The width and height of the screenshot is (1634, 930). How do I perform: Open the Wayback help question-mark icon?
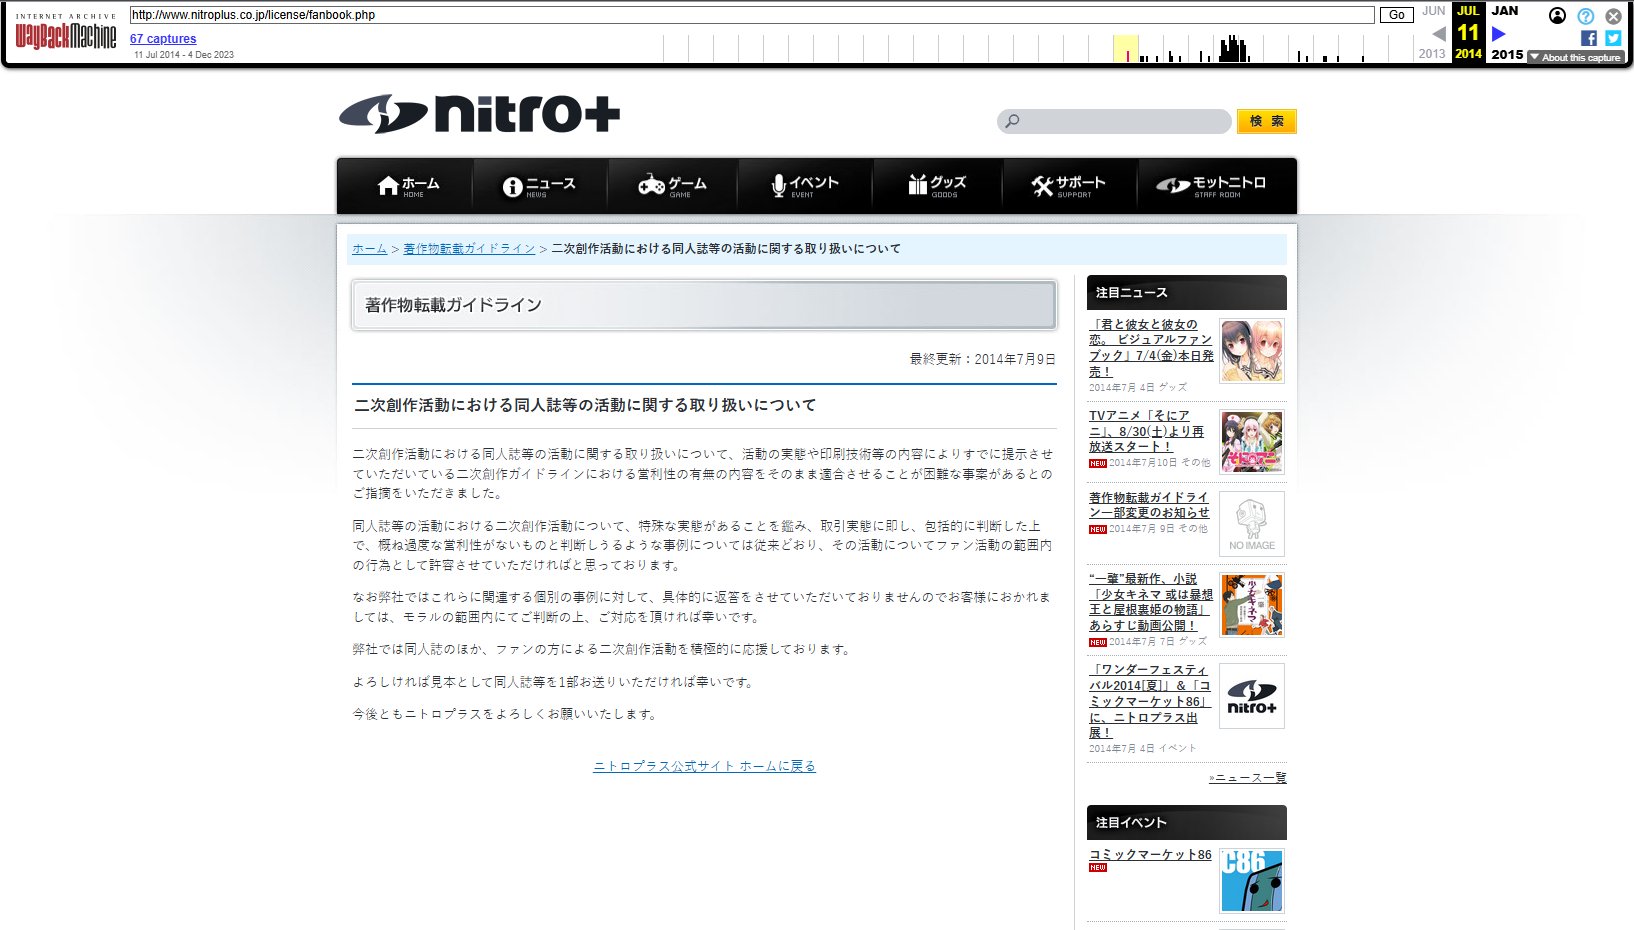tap(1586, 16)
